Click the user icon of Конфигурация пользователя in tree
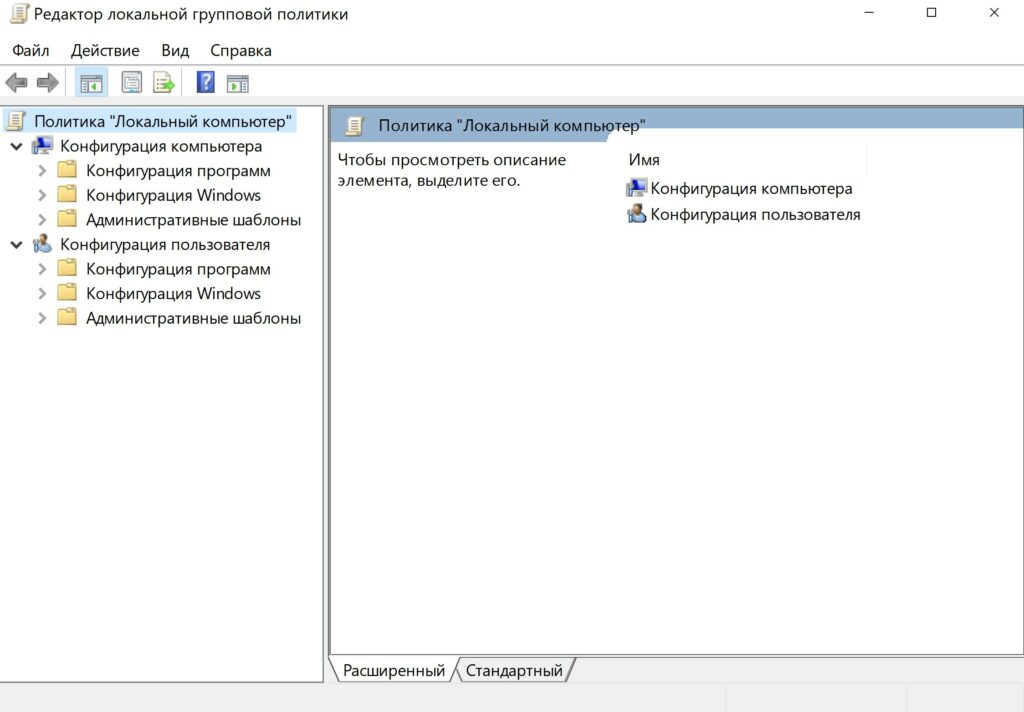 point(42,244)
